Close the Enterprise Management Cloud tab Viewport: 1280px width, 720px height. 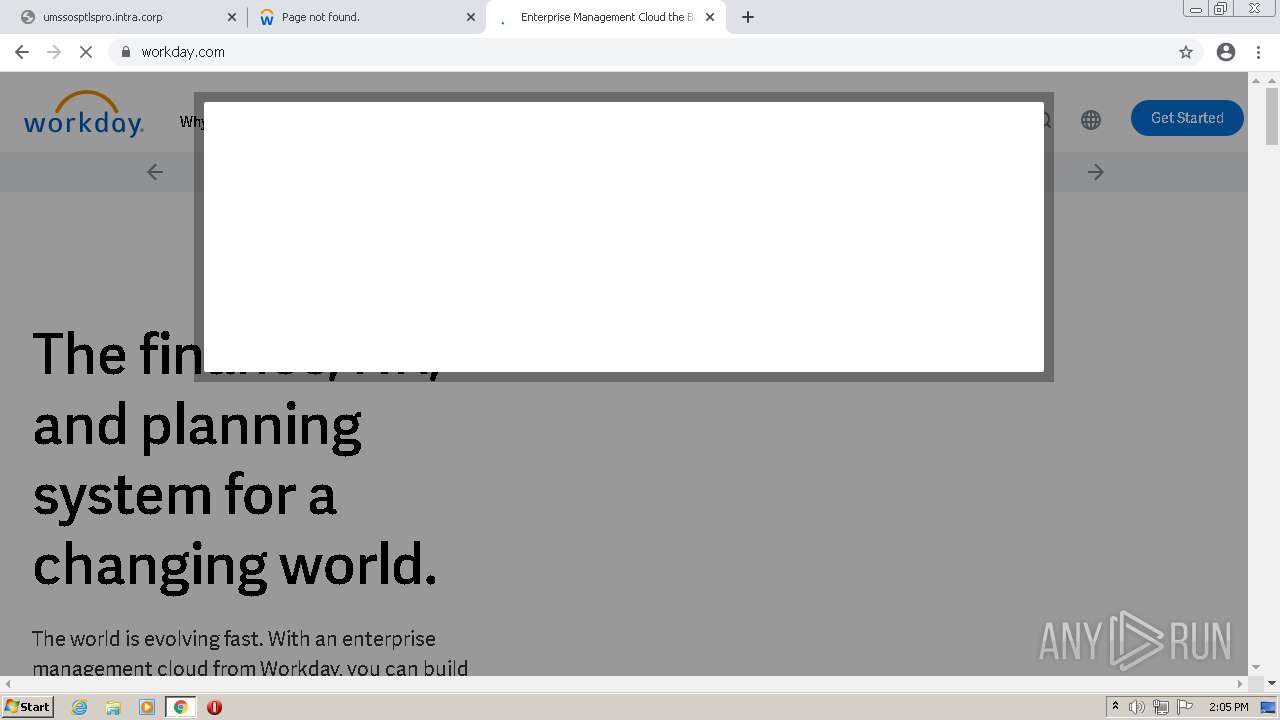tap(710, 17)
